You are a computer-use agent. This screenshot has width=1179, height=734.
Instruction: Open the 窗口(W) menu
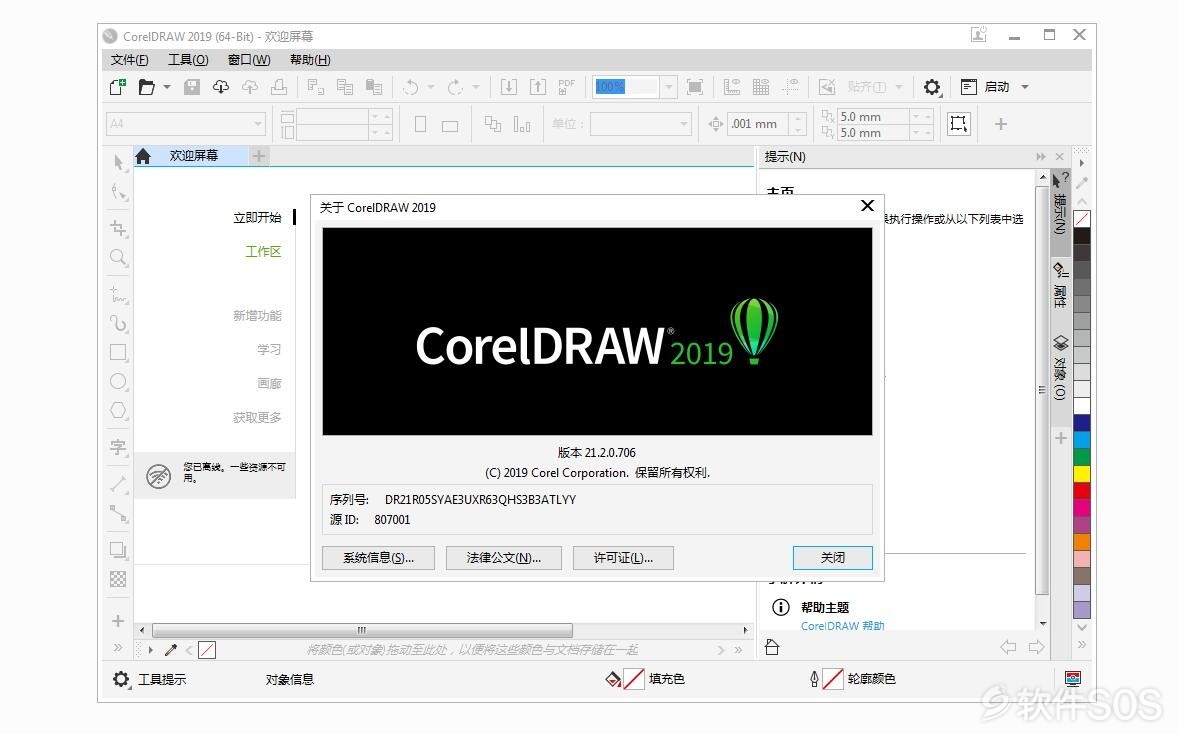pyautogui.click(x=249, y=59)
